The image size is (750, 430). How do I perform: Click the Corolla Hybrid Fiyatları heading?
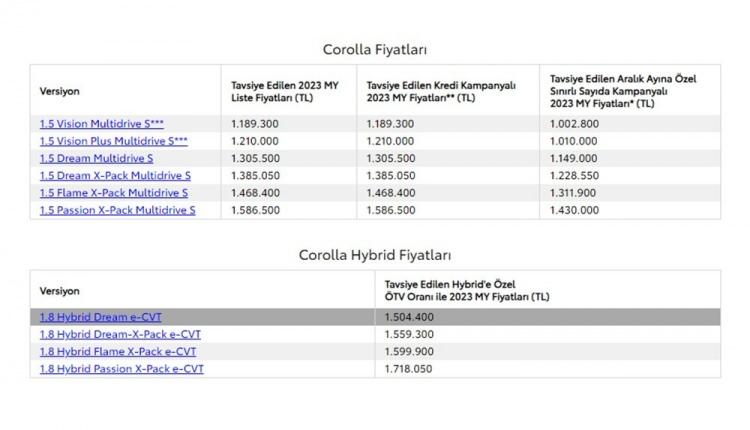point(375,255)
